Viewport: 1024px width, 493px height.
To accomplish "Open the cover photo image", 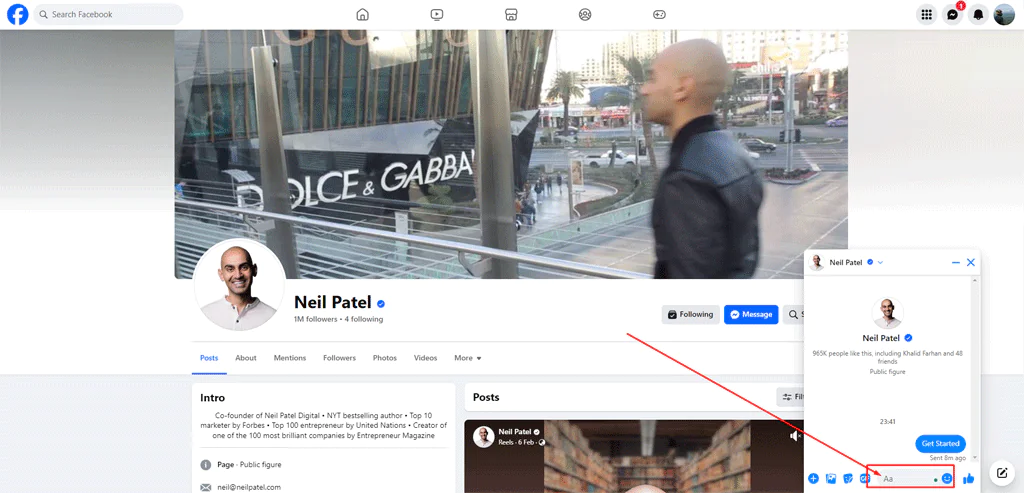I will point(511,154).
